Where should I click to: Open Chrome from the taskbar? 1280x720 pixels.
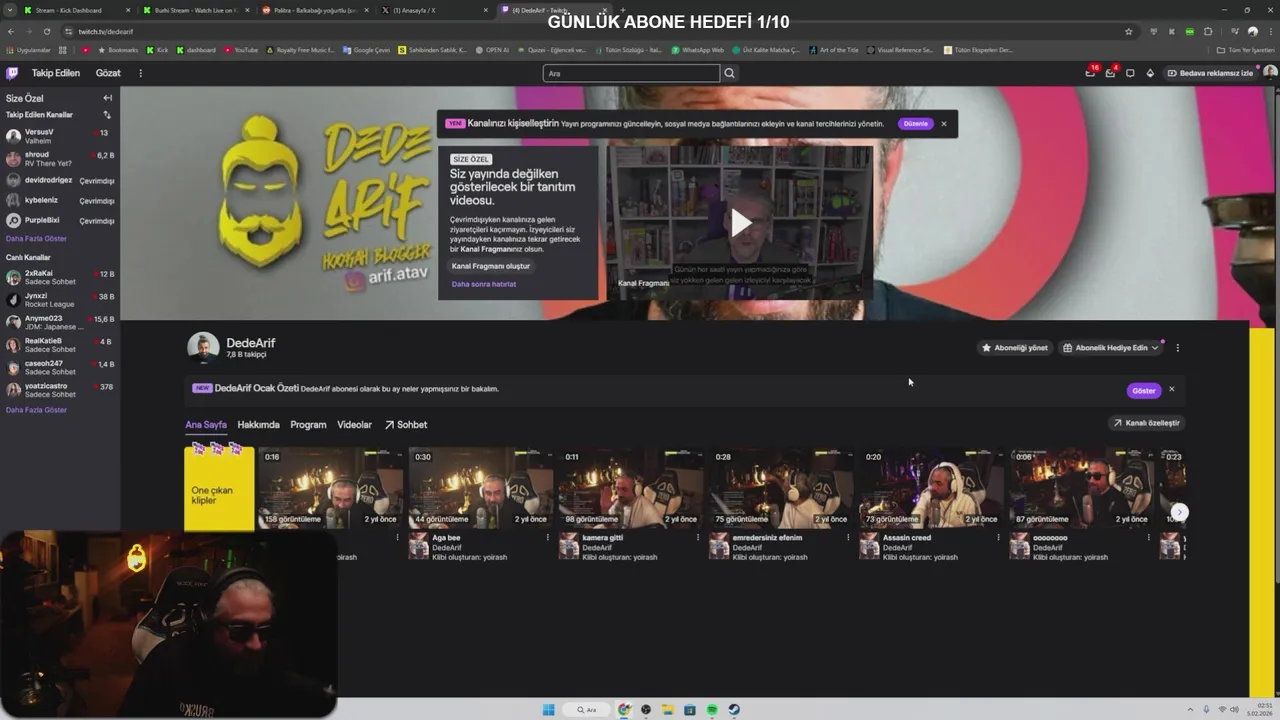point(624,710)
